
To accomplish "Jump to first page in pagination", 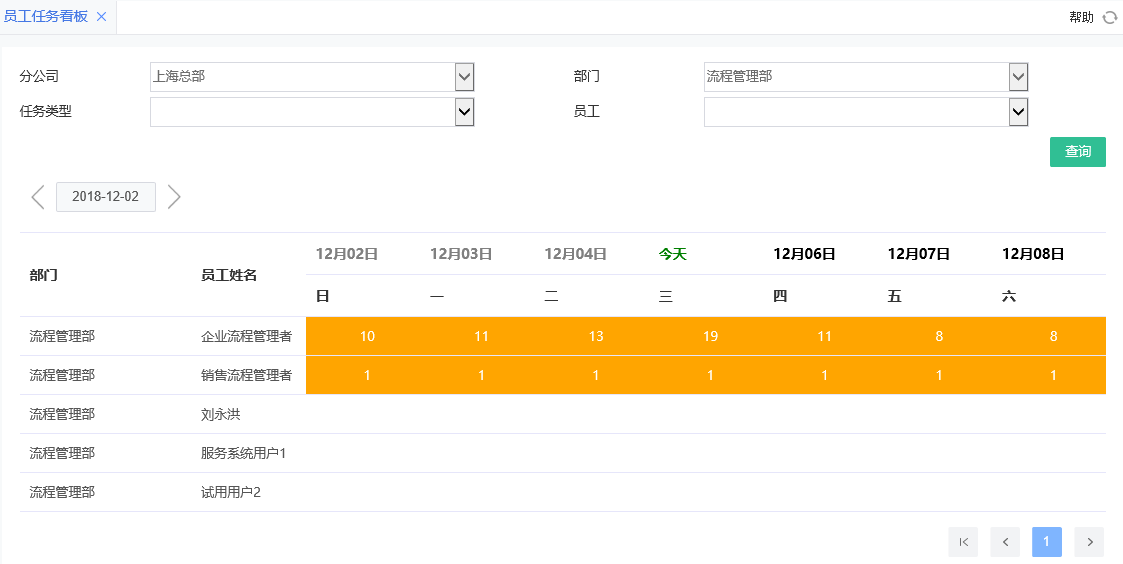I will point(963,542).
